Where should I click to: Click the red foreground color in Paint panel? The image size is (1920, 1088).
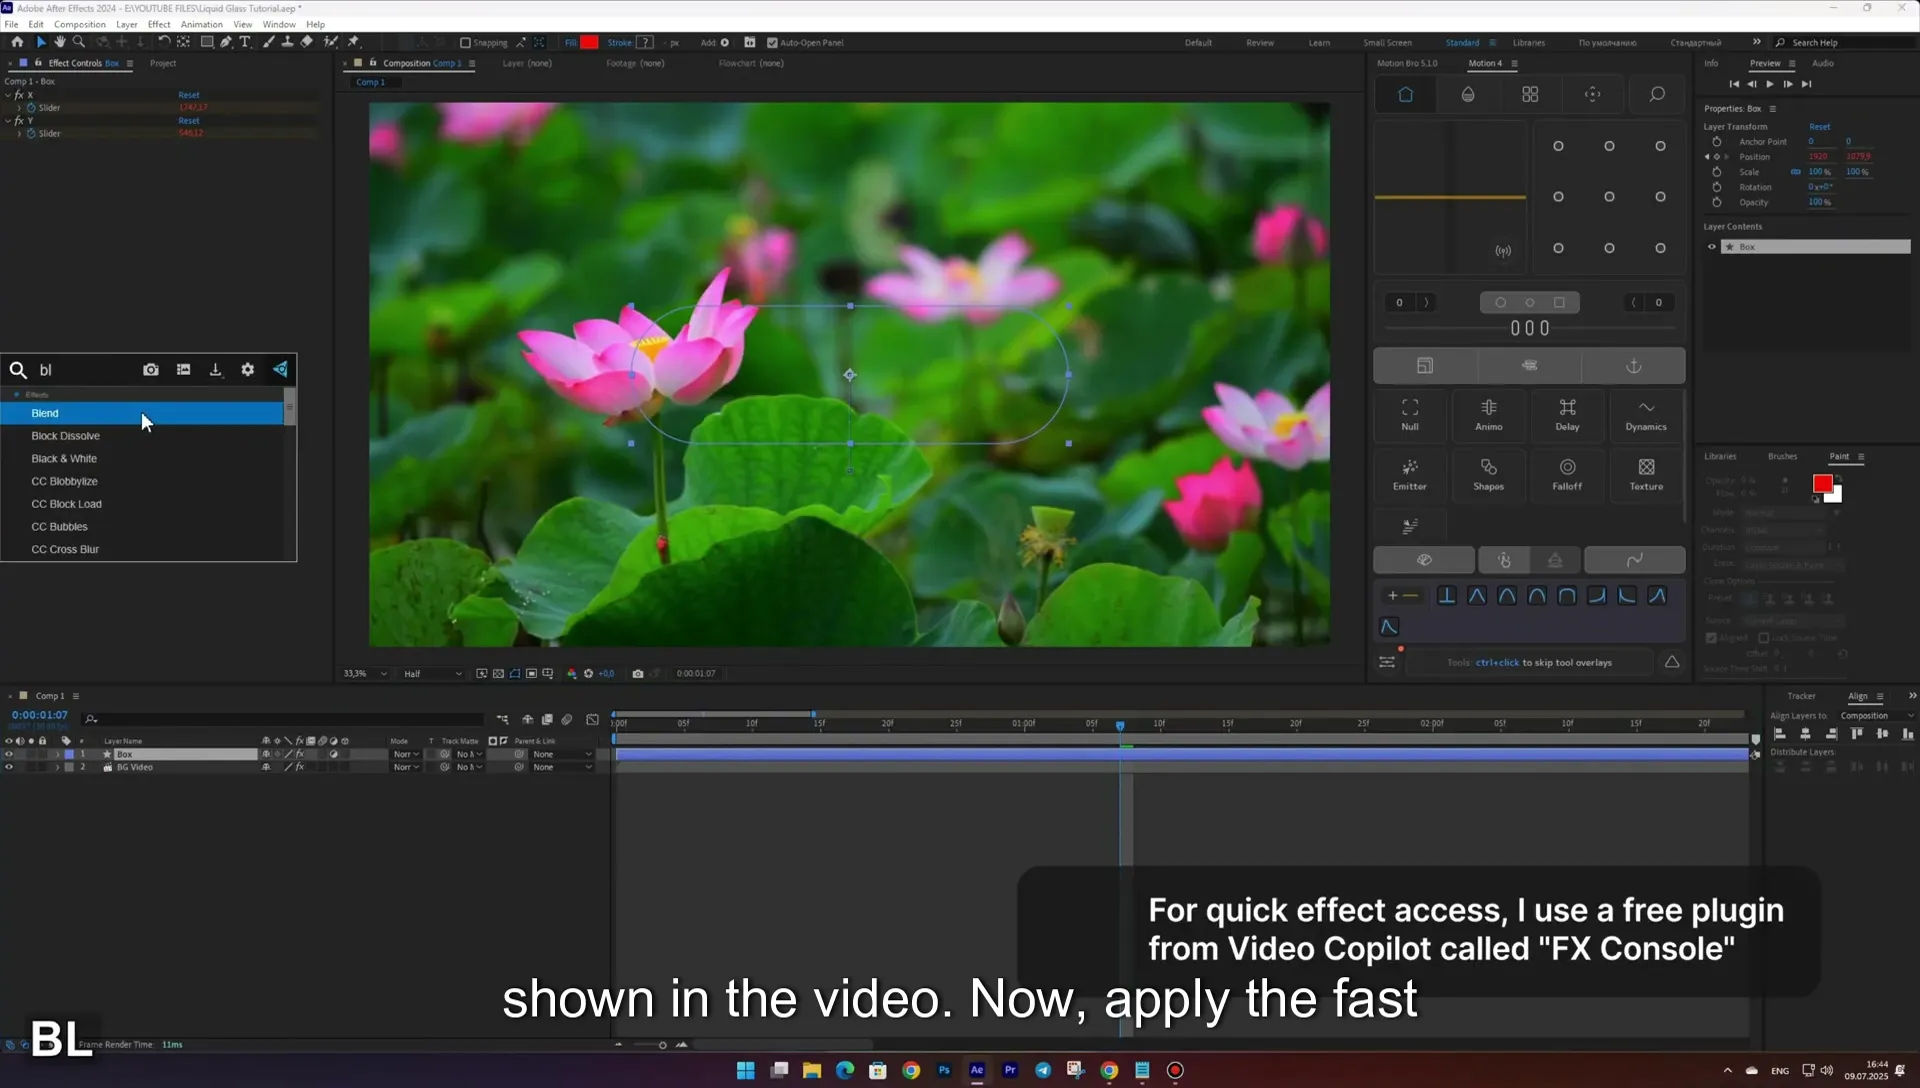tap(1822, 484)
